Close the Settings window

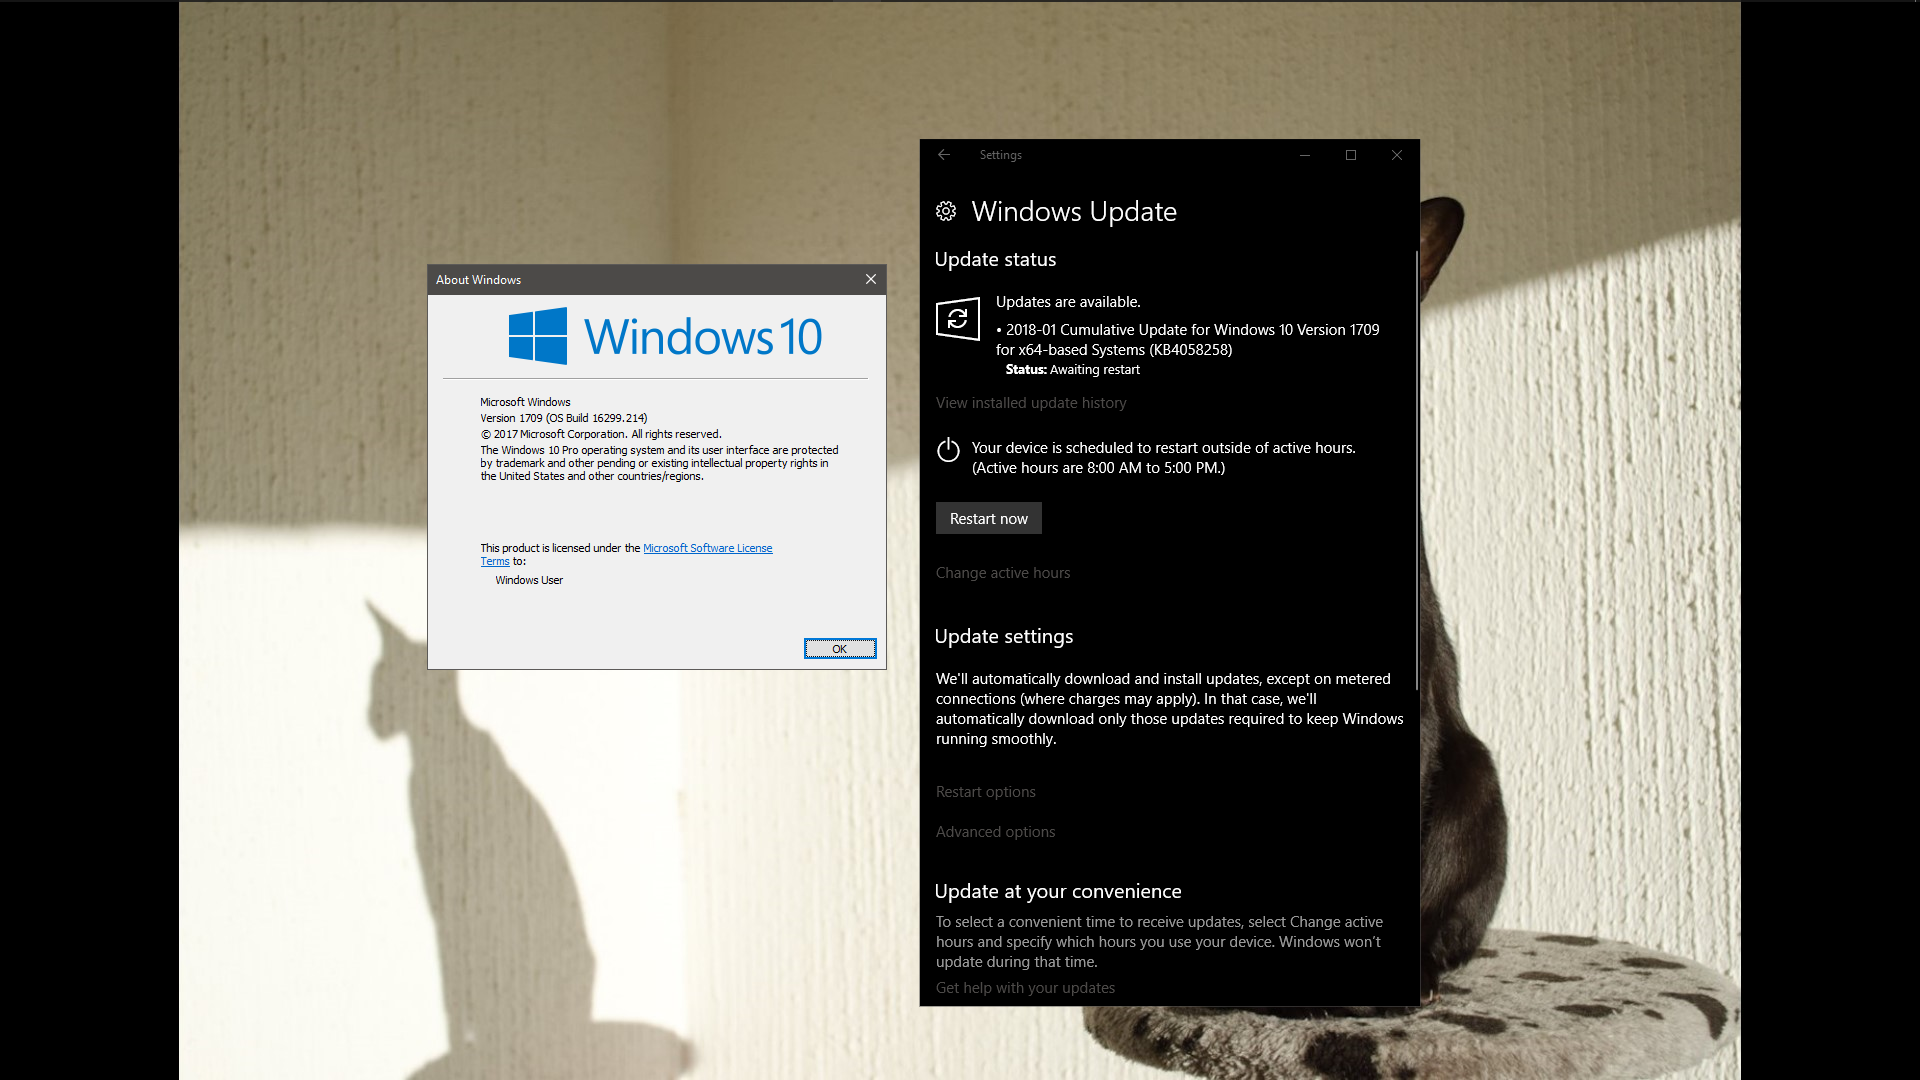click(x=1396, y=155)
